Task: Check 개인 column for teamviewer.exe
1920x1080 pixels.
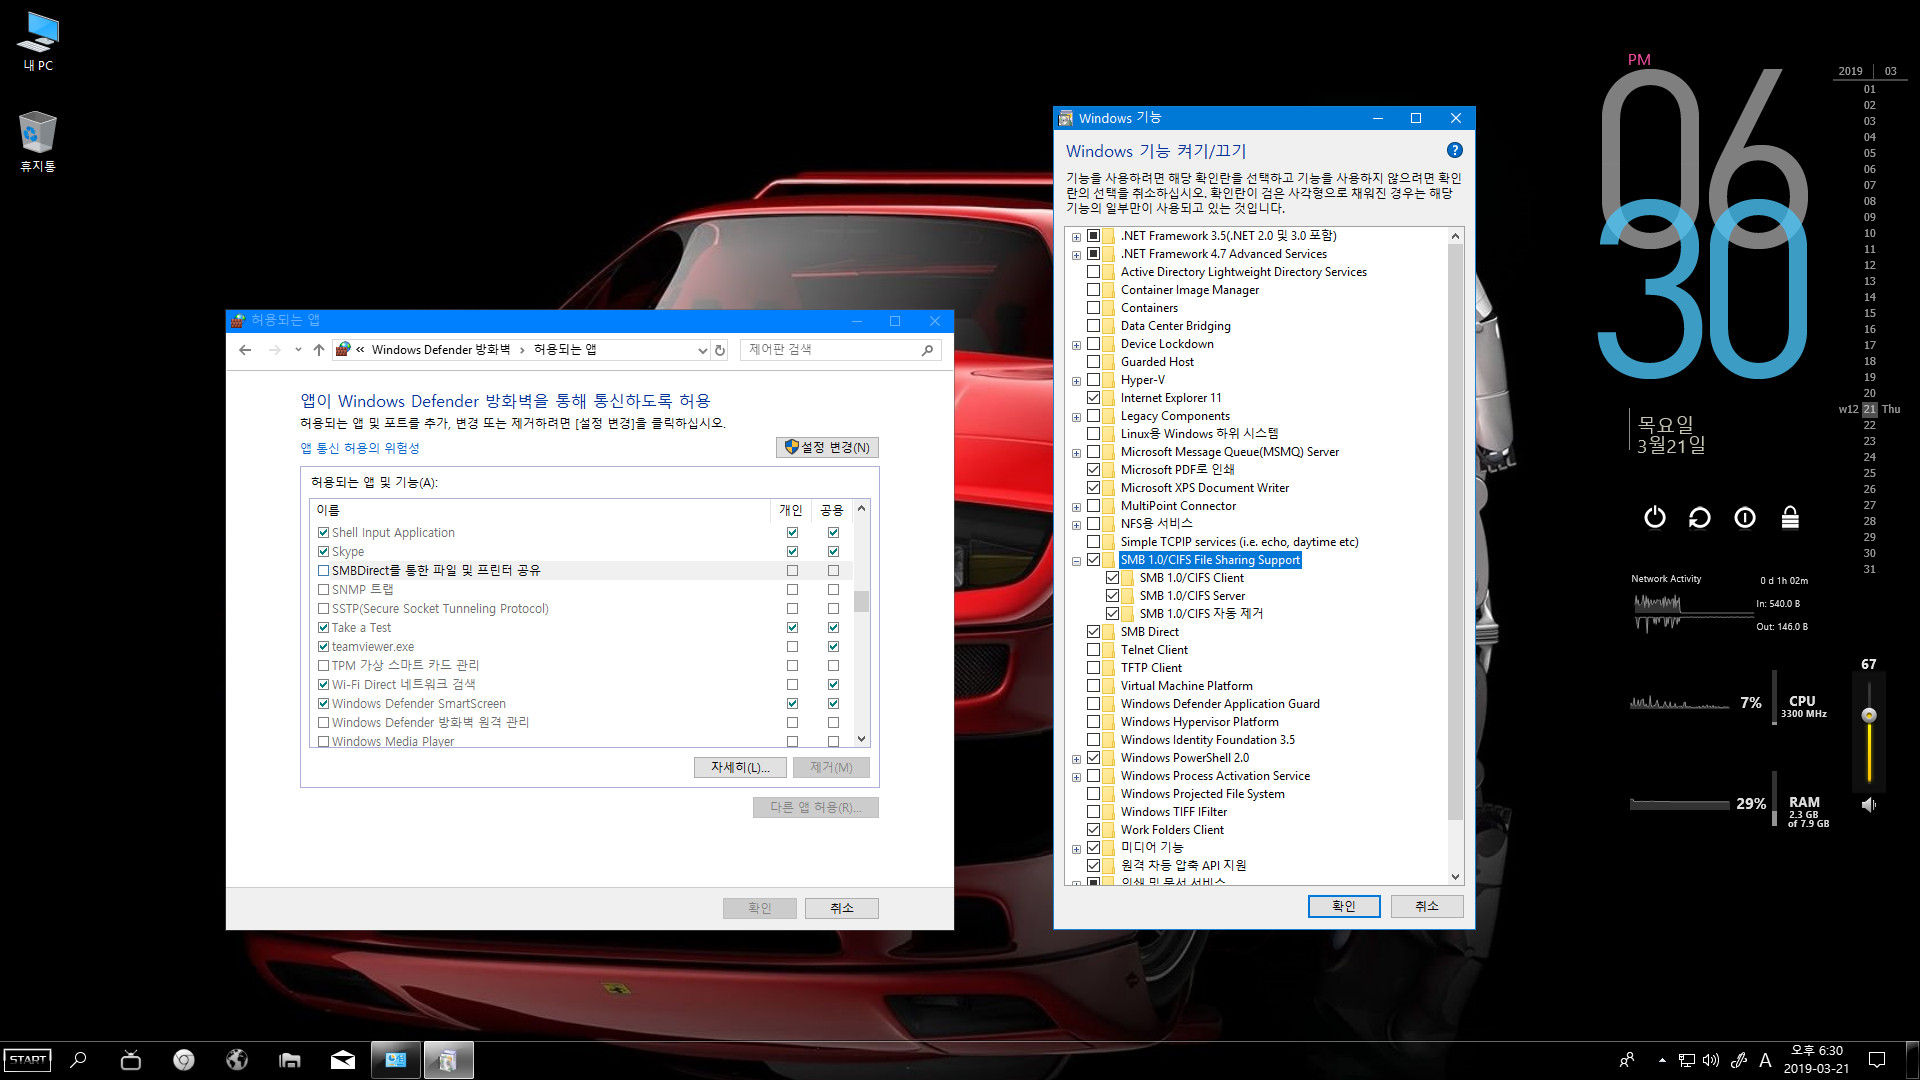Action: pos(792,647)
